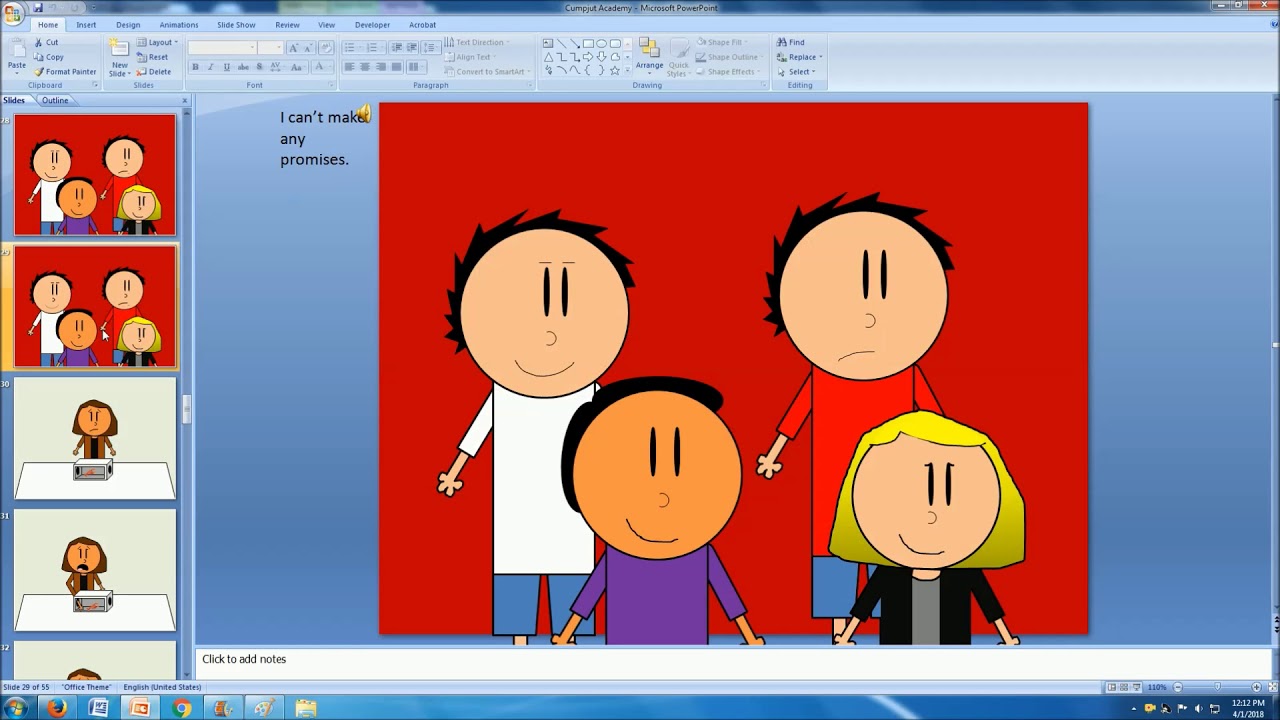Open Text Direction dropdown
1280x720 pixels.
pos(476,42)
